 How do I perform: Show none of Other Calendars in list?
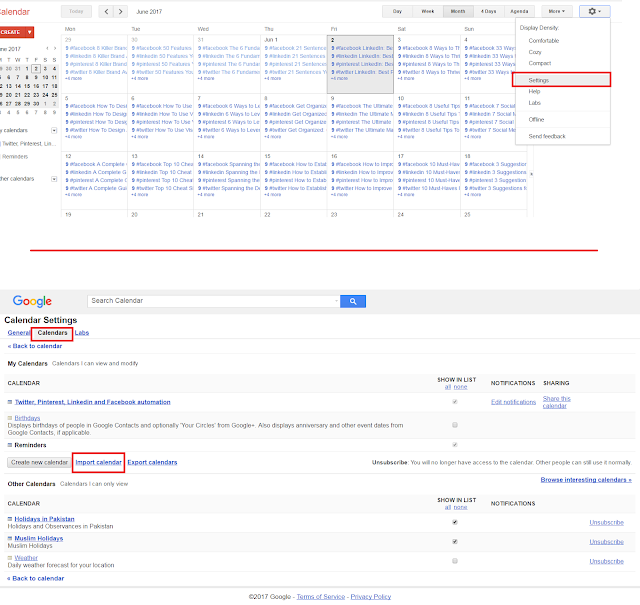460,507
